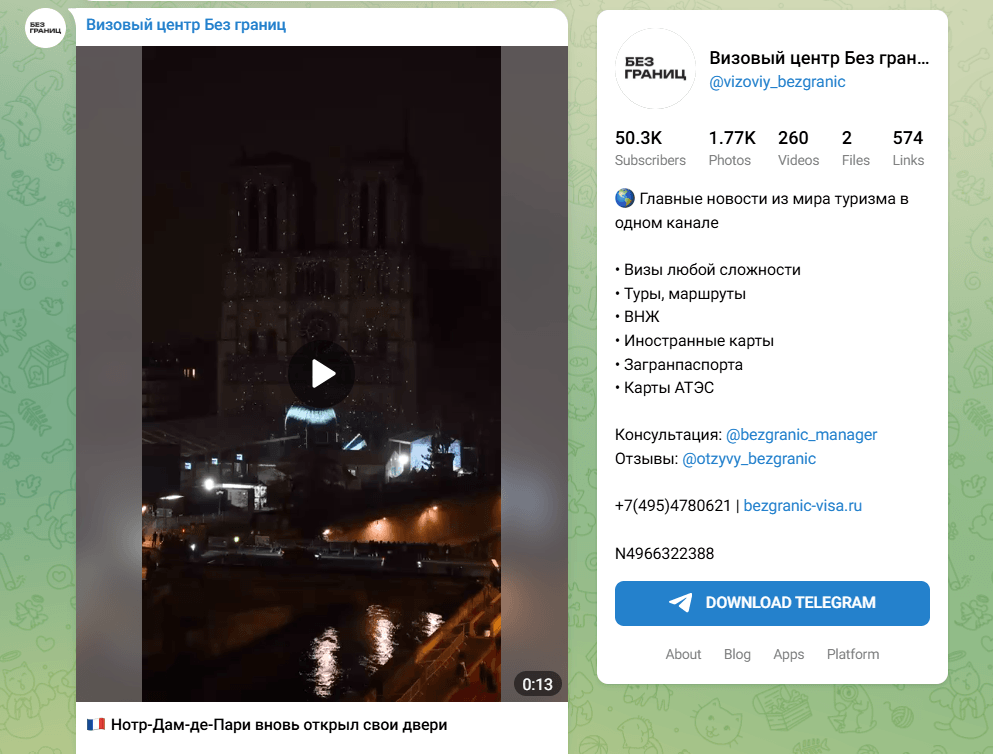Screen dimensions: 993x754
Task: Open post author Визовый центр Без границ
Action: point(186,25)
